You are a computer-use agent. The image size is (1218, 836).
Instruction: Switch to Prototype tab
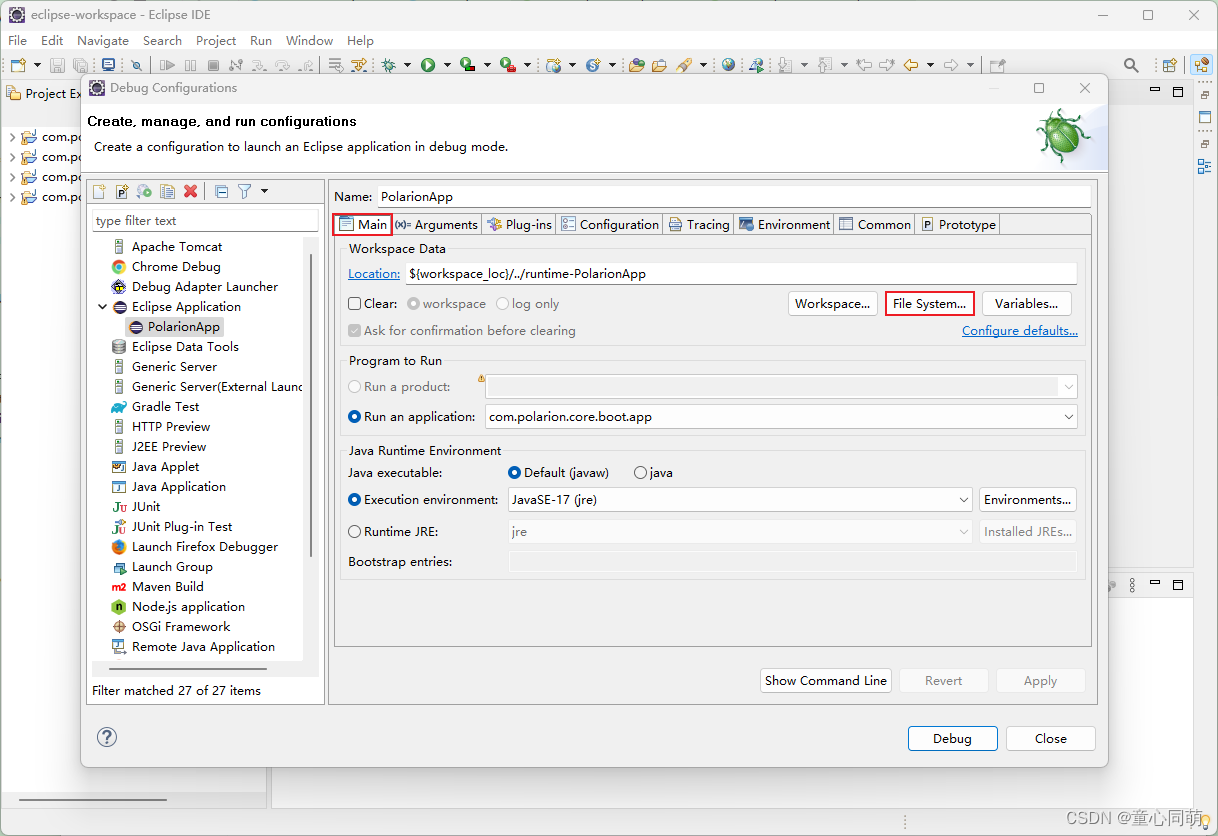(958, 224)
